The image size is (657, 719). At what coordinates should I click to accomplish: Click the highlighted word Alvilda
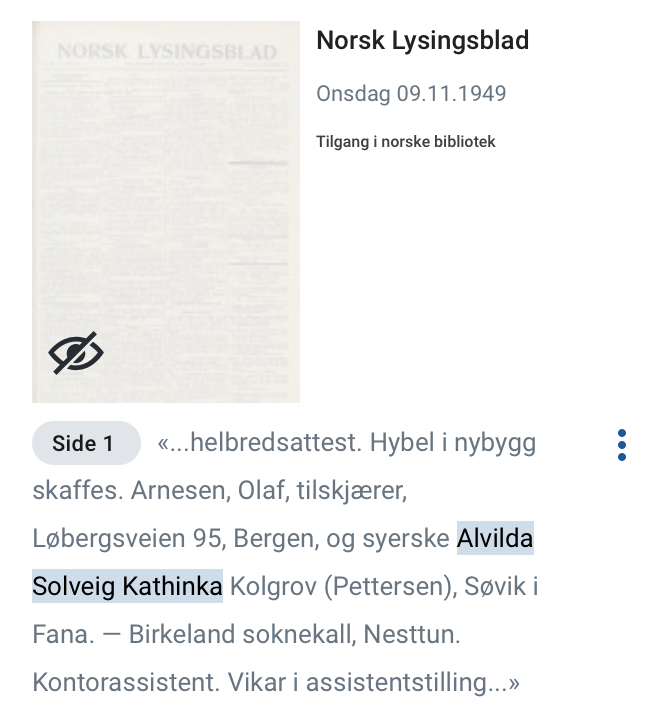coord(495,538)
